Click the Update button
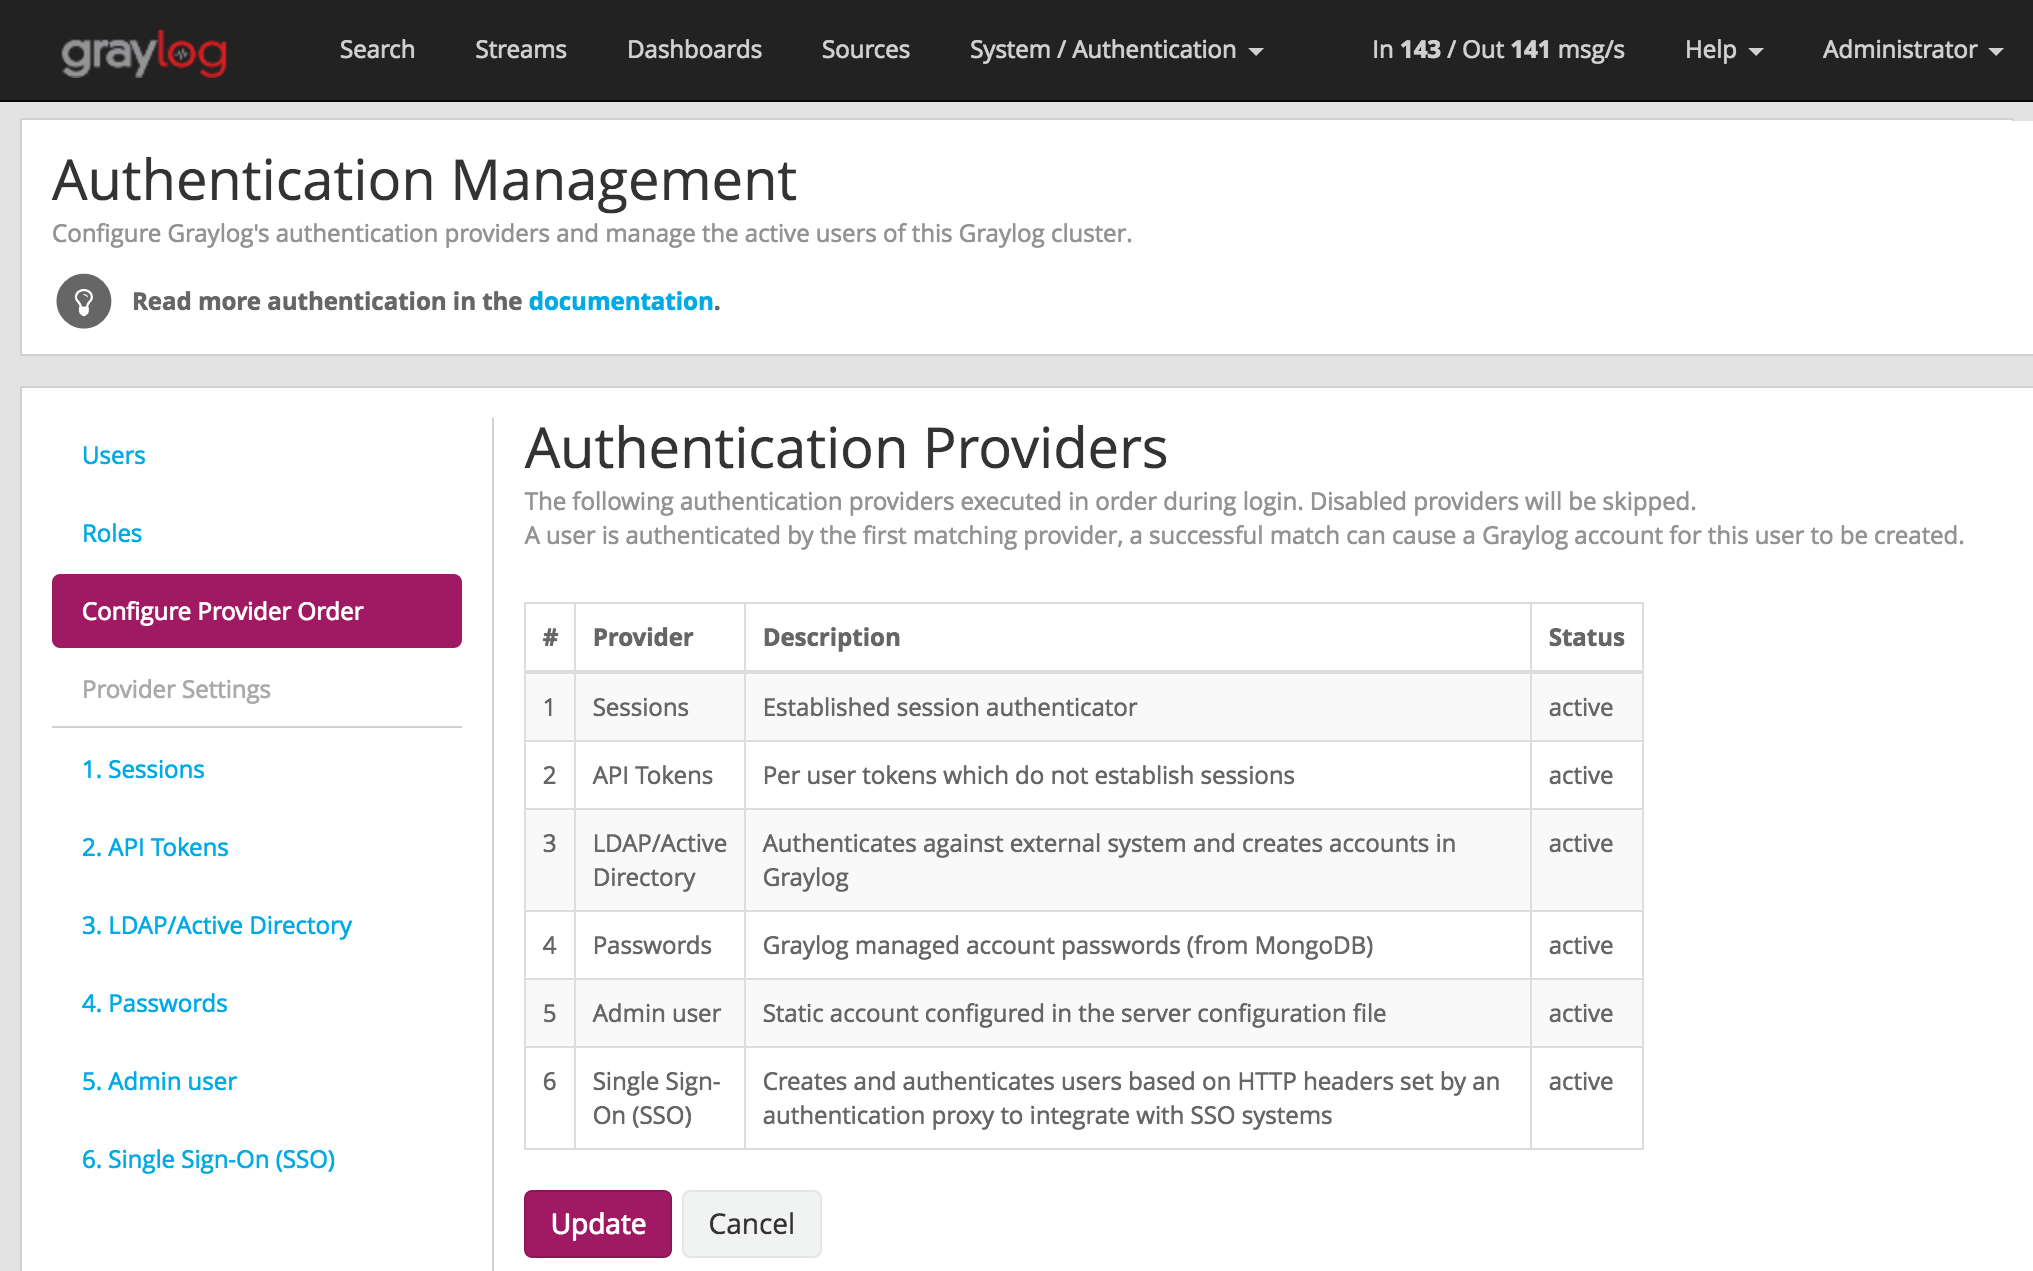This screenshot has width=2033, height=1271. click(x=598, y=1223)
